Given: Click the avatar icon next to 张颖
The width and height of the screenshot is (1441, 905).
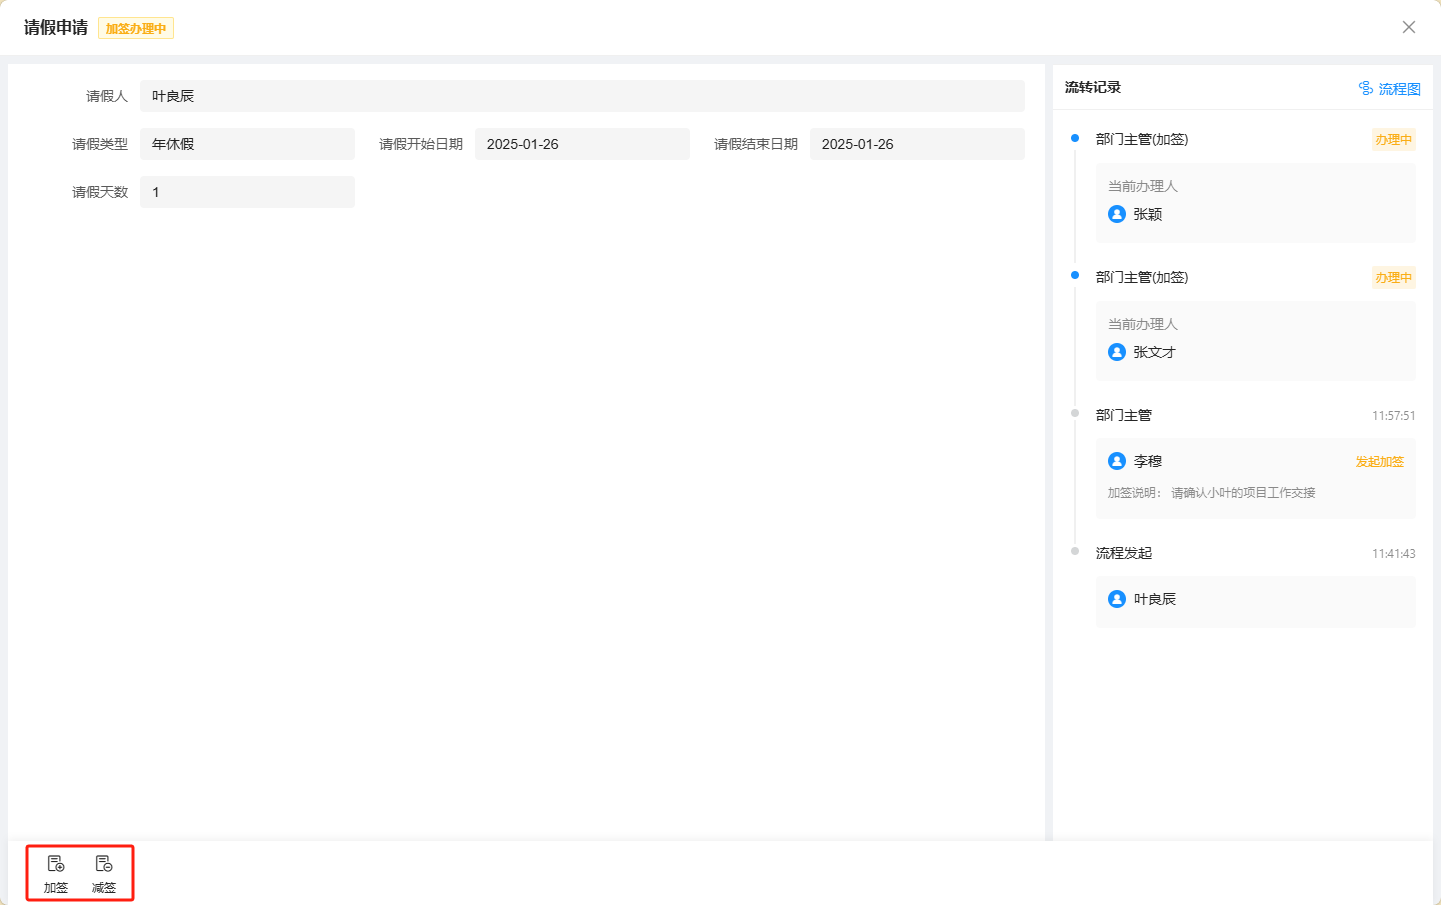Looking at the screenshot, I should tap(1117, 214).
